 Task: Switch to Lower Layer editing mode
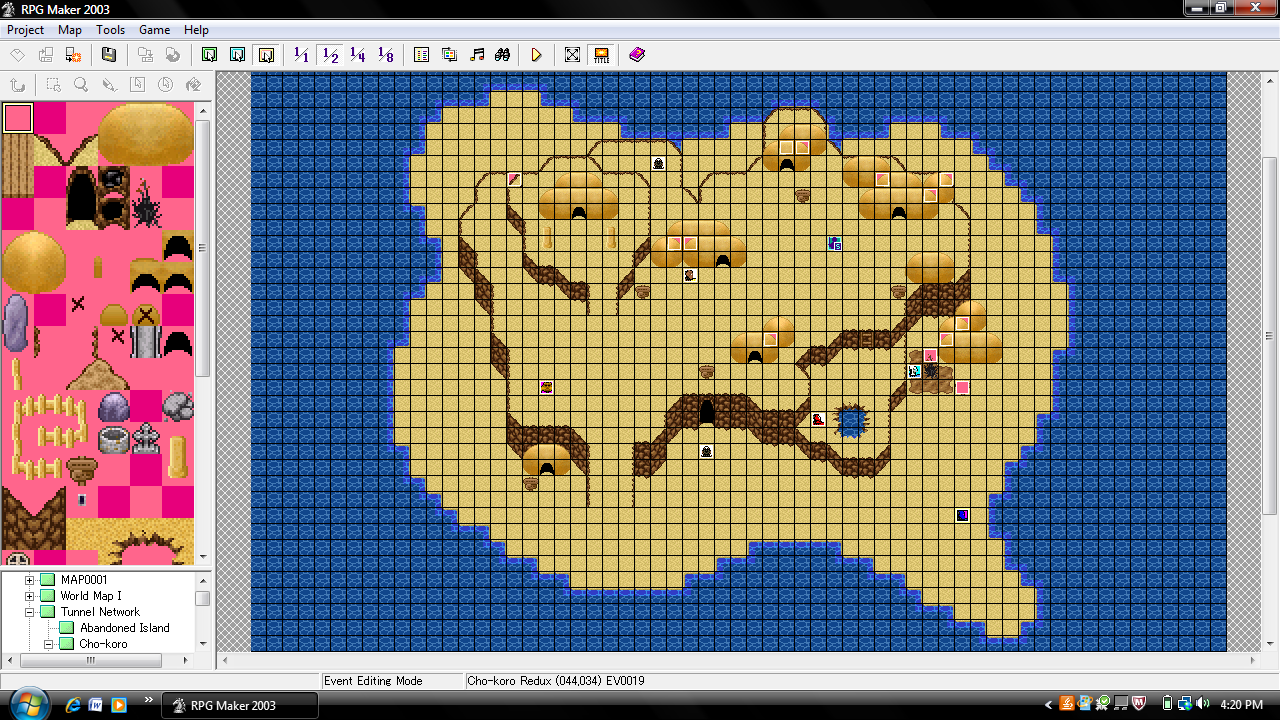(x=210, y=55)
